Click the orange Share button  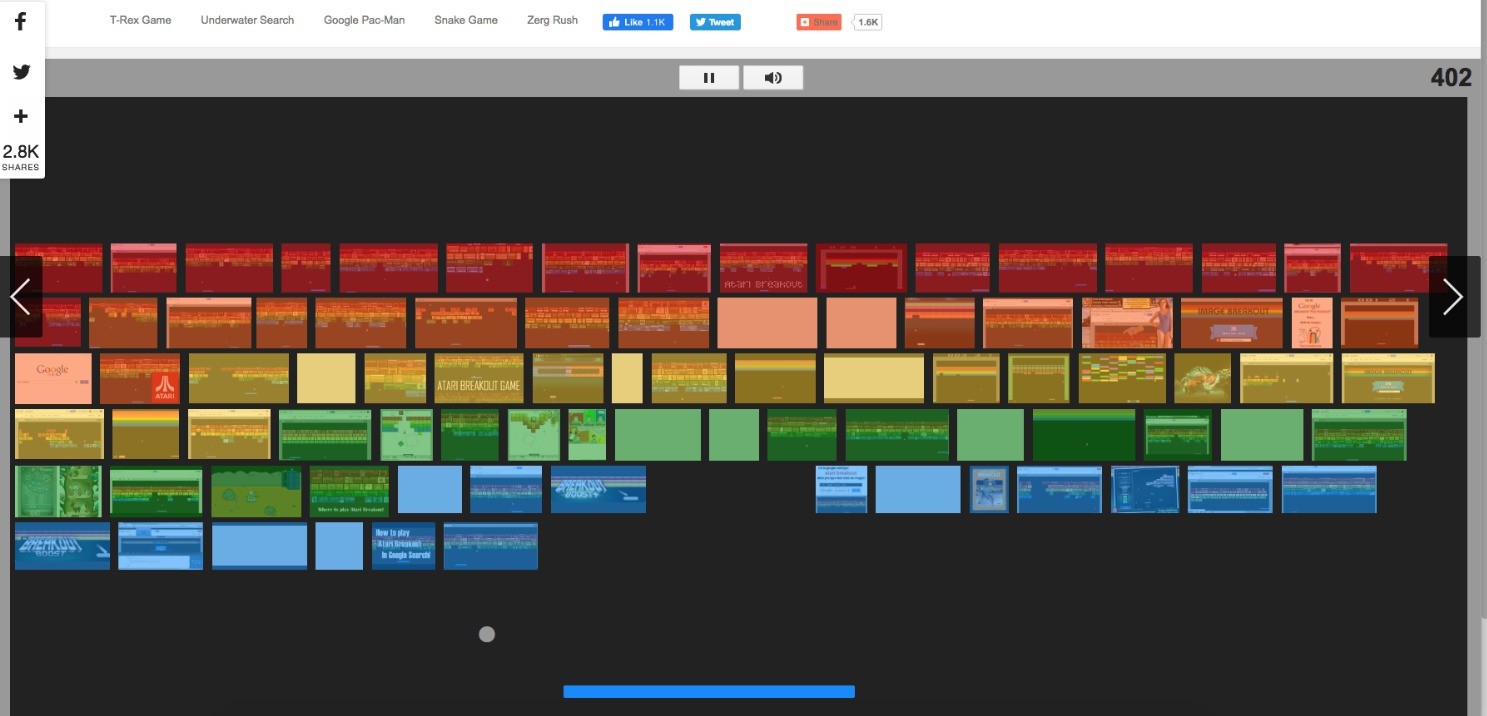[819, 22]
